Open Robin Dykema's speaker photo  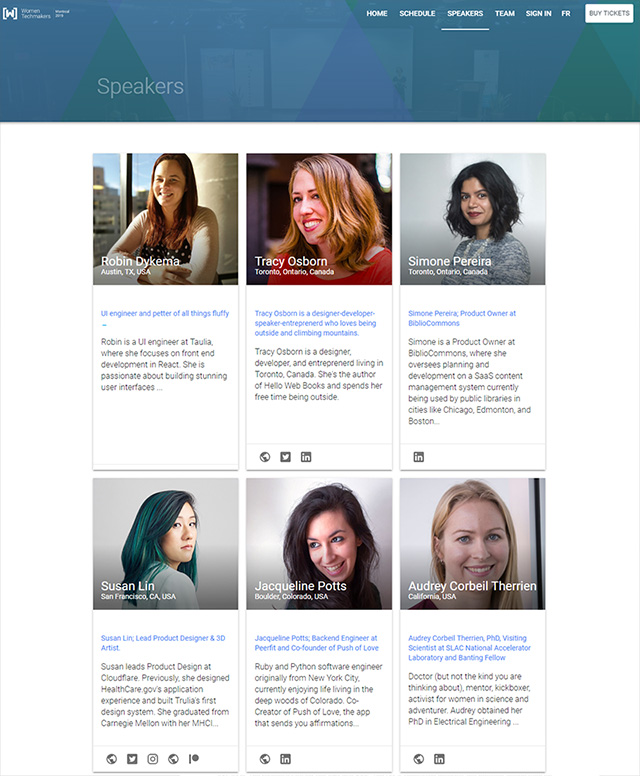click(165, 219)
